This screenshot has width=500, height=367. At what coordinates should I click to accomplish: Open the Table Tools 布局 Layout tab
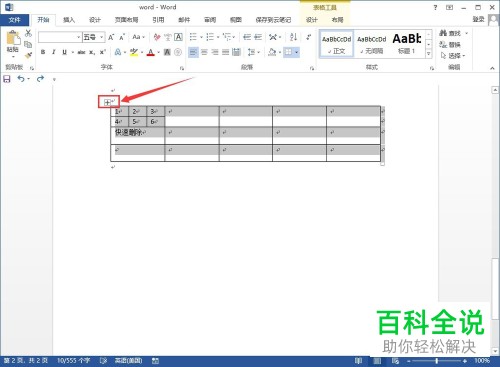337,20
